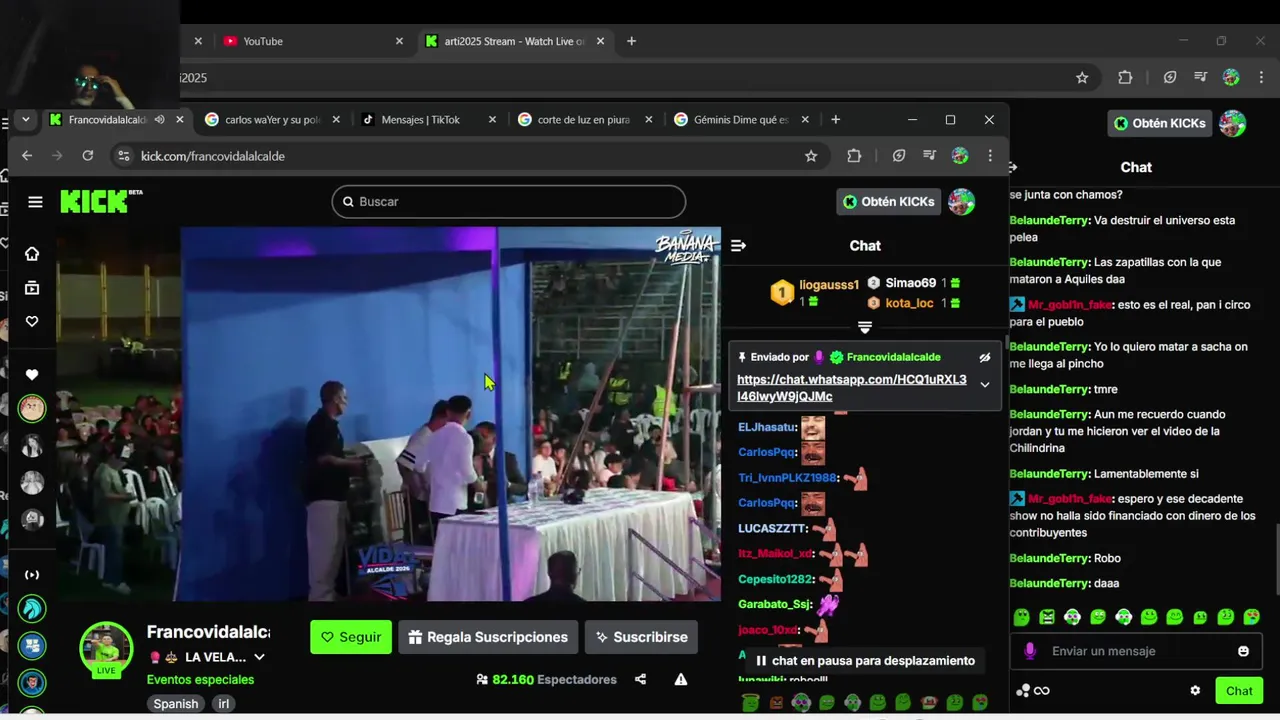Click the mic identity icon in chat input
Viewport: 1280px width, 720px height.
1030,651
